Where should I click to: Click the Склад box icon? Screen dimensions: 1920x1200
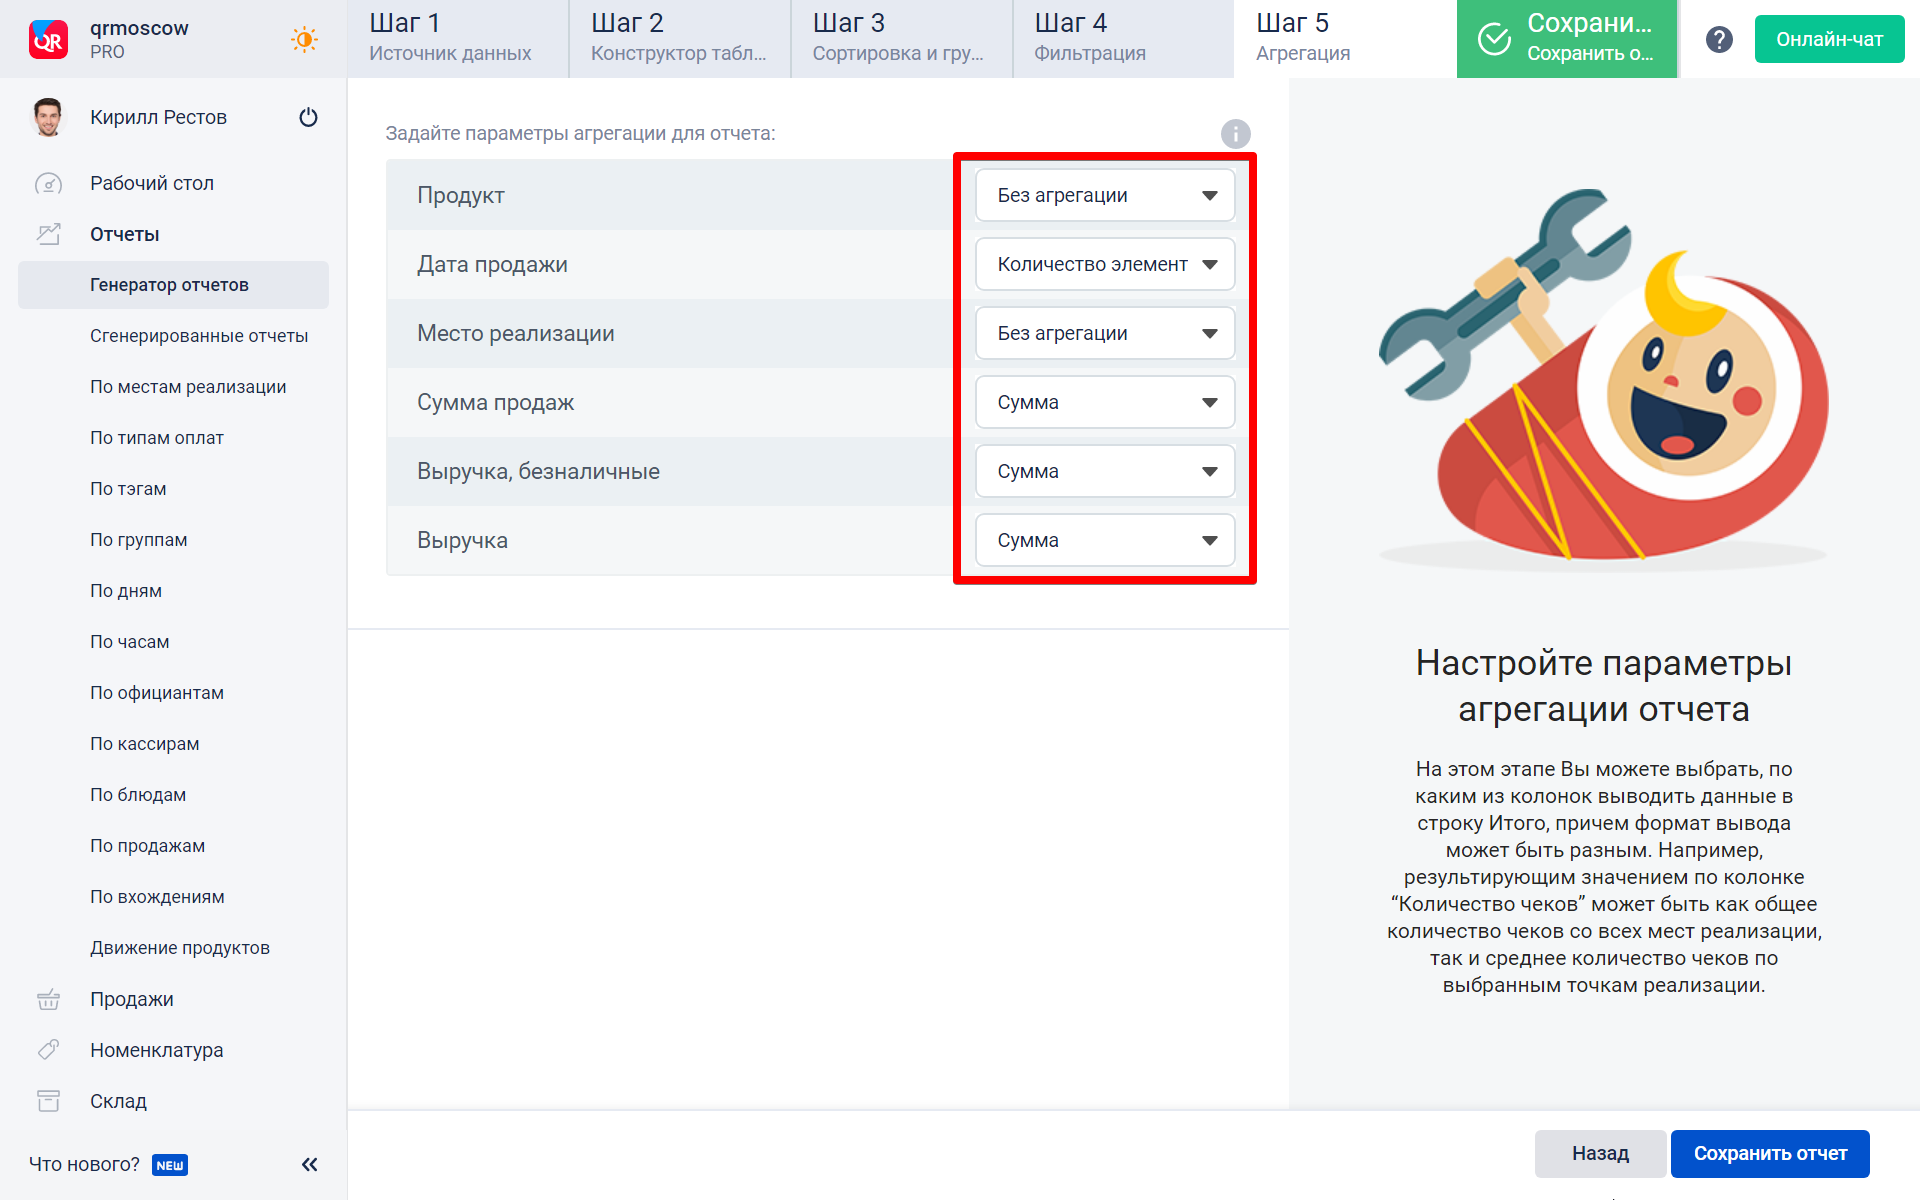point(48,1101)
